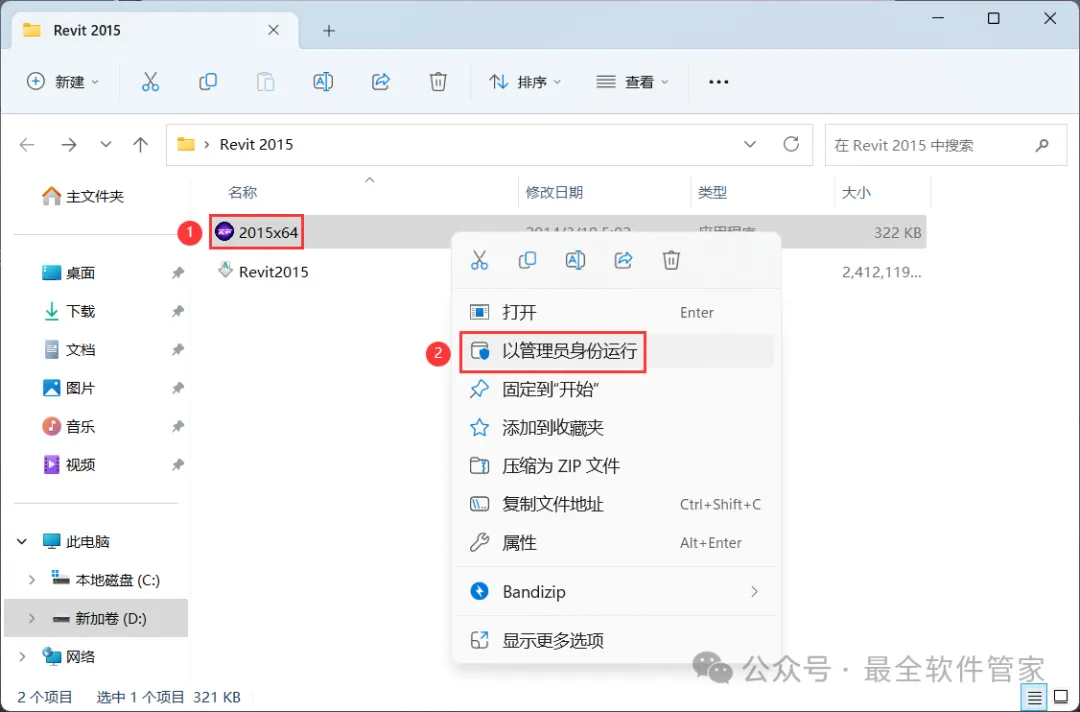The height and width of the screenshot is (712, 1080).
Task: Click the Rename icon in the context menu
Action: pyautogui.click(x=575, y=260)
